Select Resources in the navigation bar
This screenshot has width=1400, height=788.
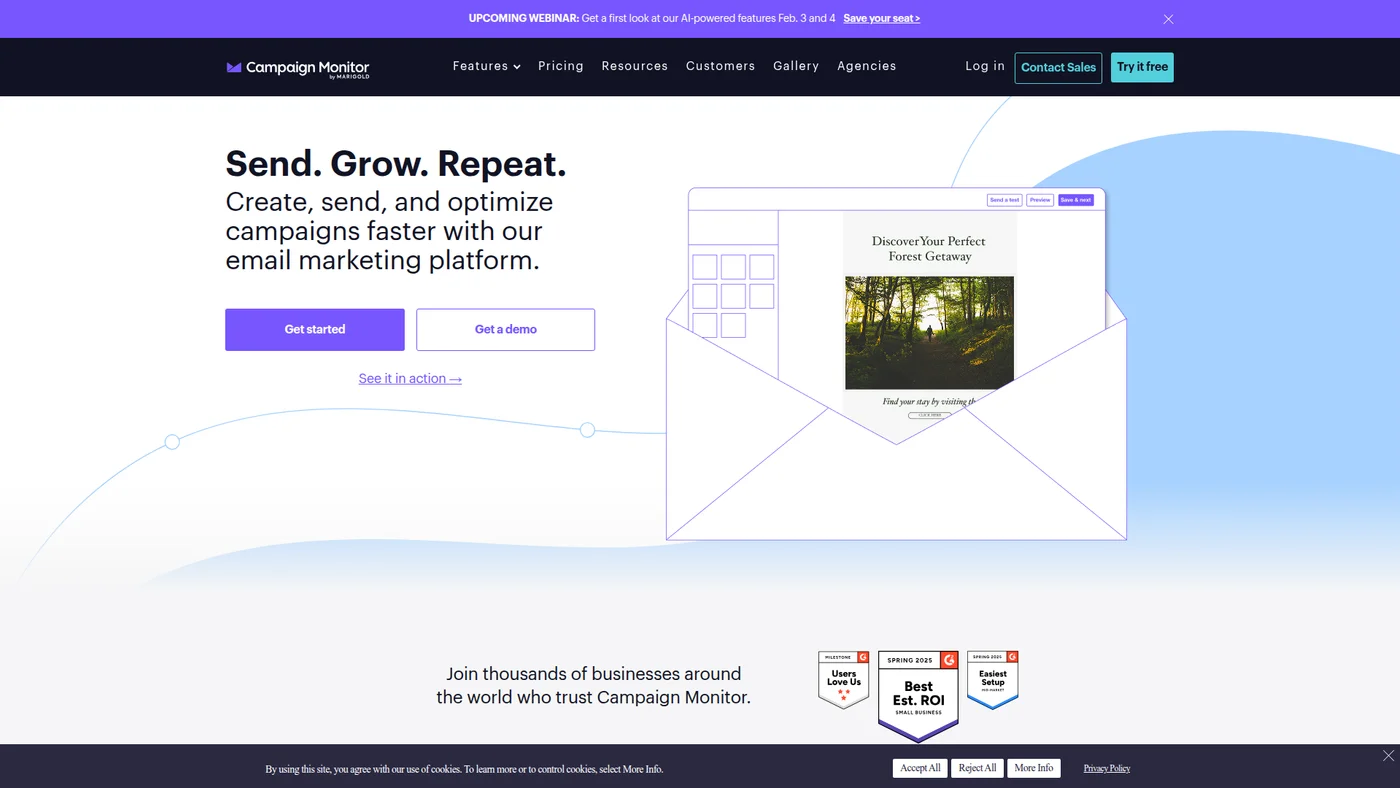pos(634,66)
